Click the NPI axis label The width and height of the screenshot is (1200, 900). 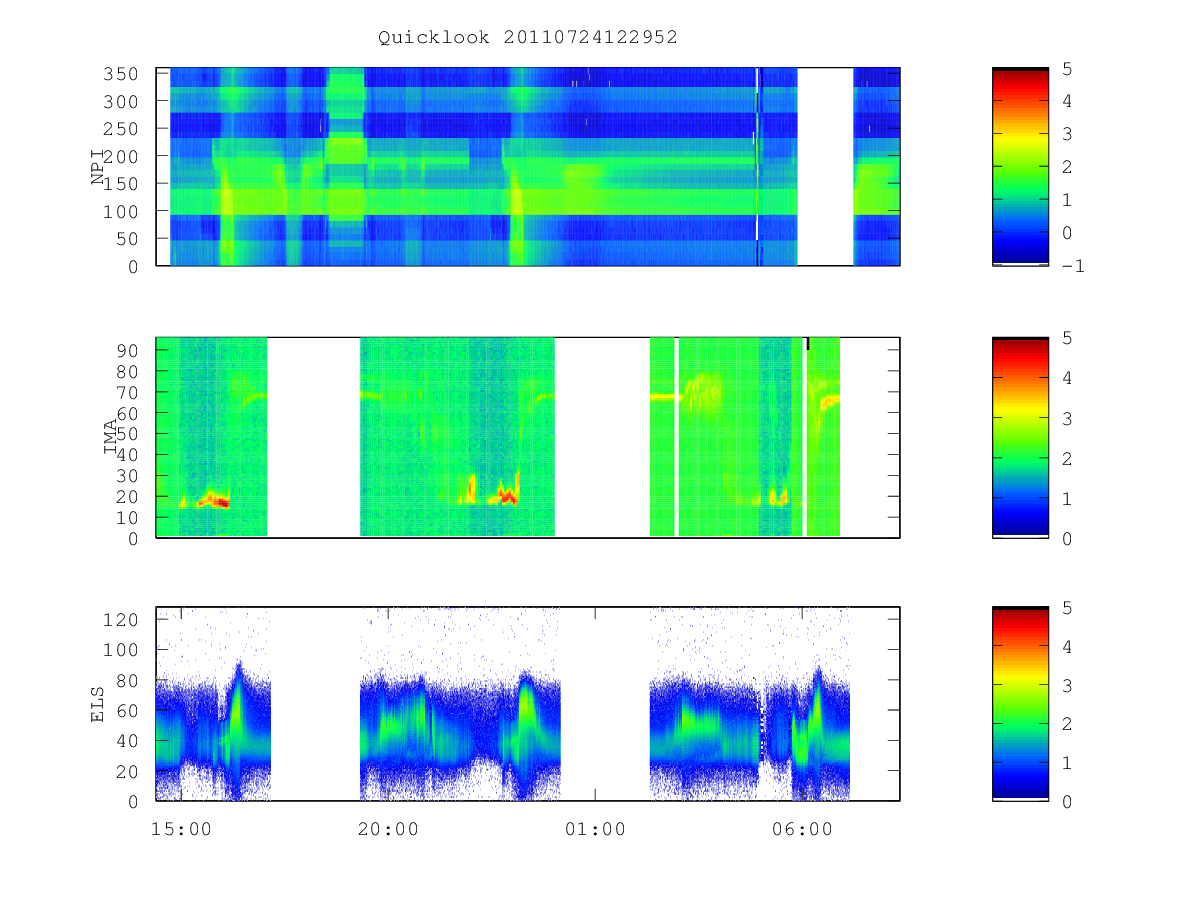point(98,167)
